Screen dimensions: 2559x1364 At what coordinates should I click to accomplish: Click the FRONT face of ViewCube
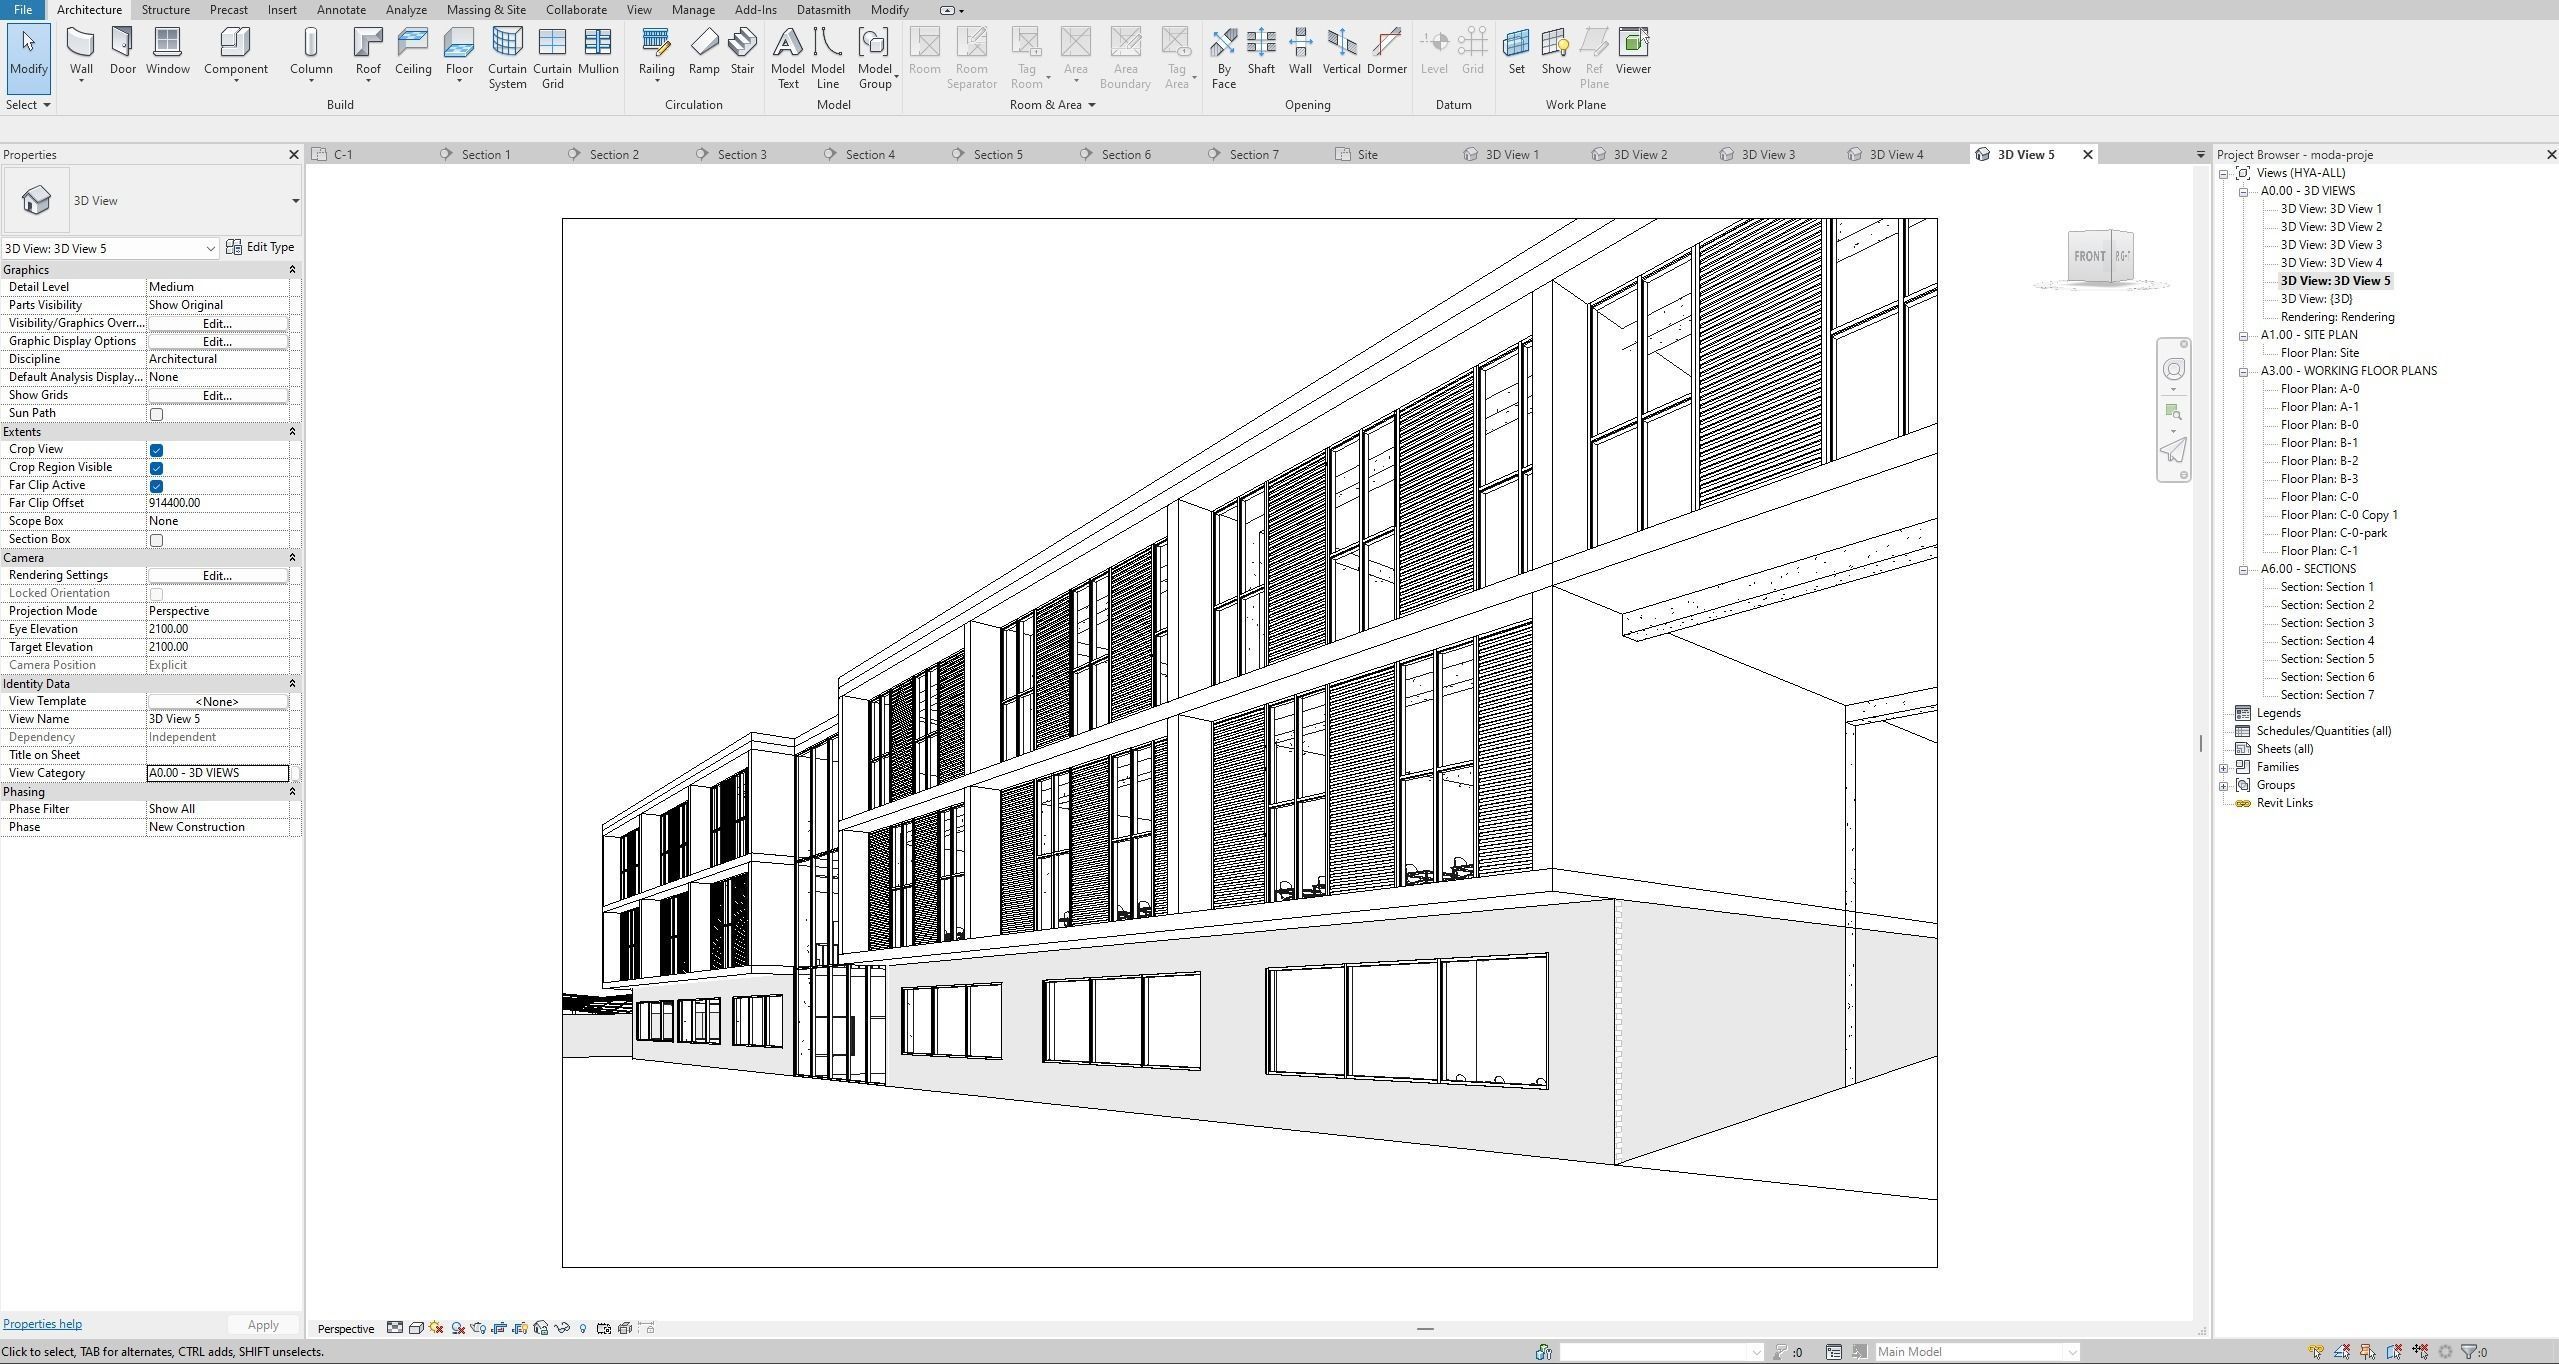[2088, 257]
